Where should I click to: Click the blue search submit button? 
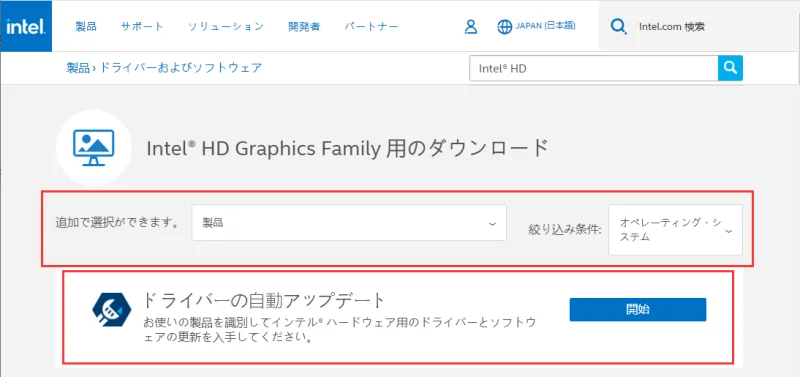click(x=730, y=68)
